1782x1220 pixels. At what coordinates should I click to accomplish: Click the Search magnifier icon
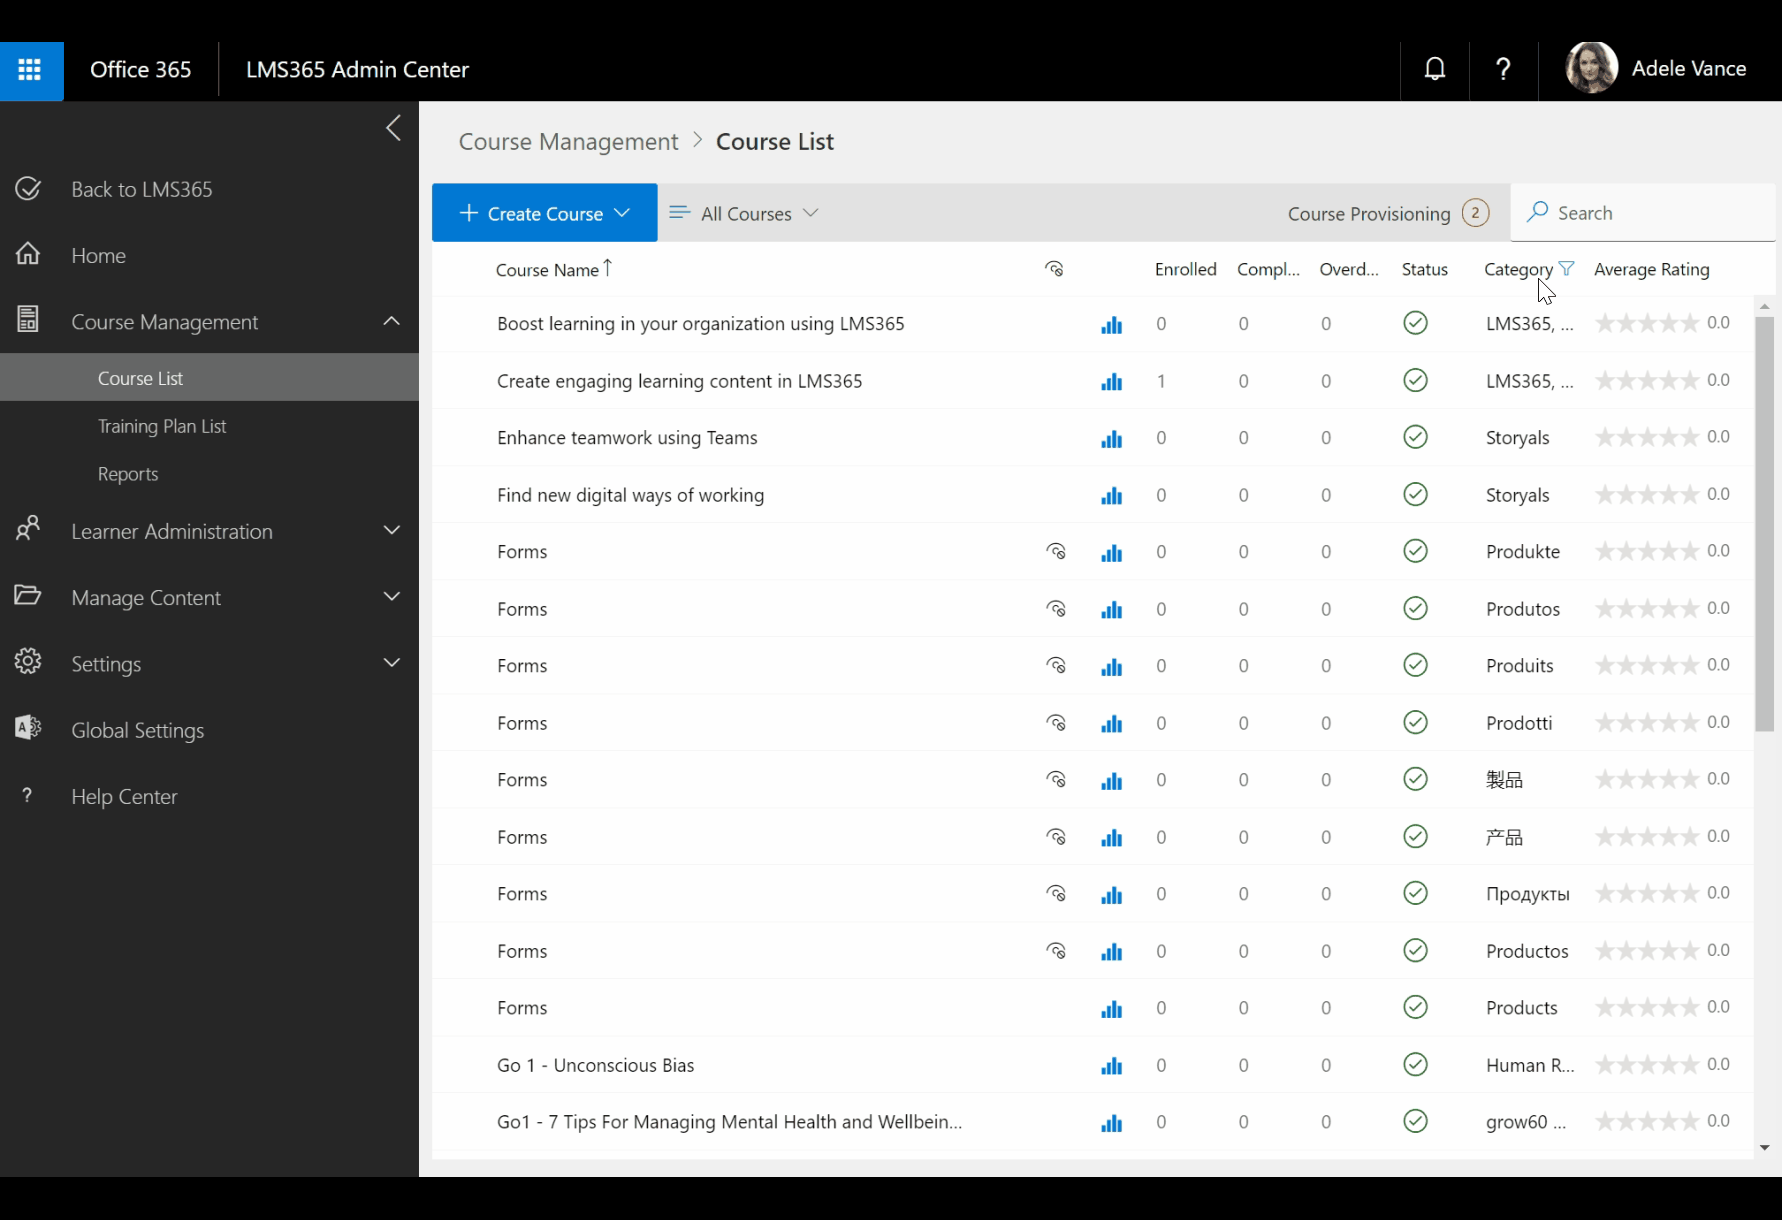1538,212
